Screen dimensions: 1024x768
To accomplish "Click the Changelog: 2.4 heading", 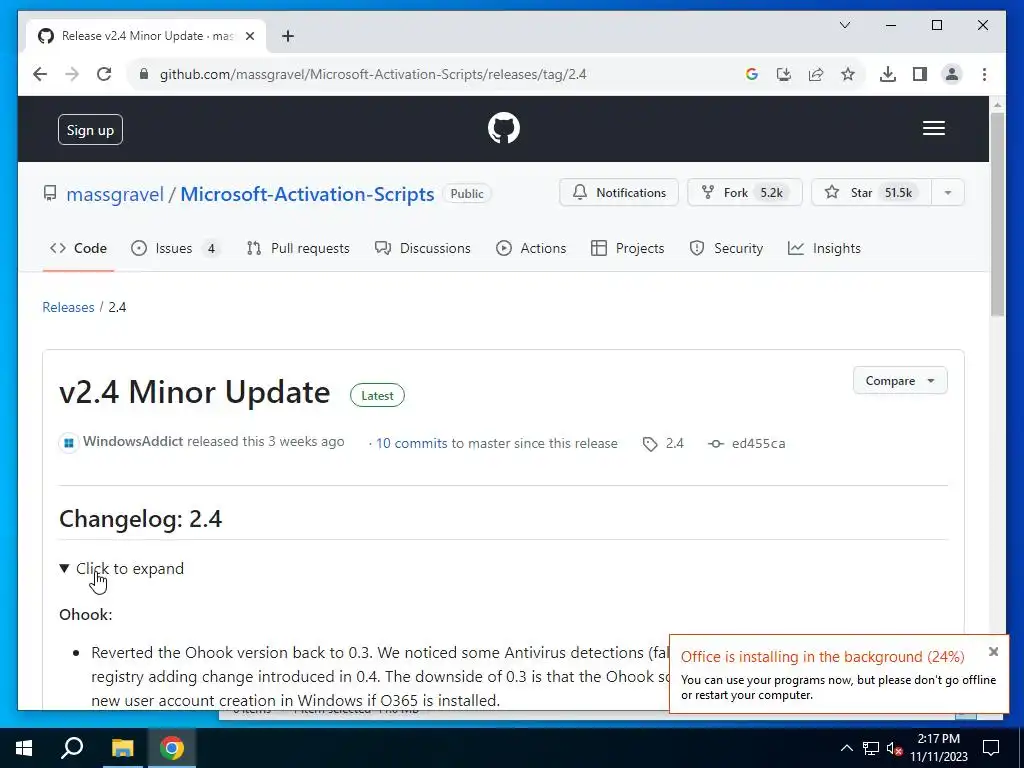I will point(140,519).
